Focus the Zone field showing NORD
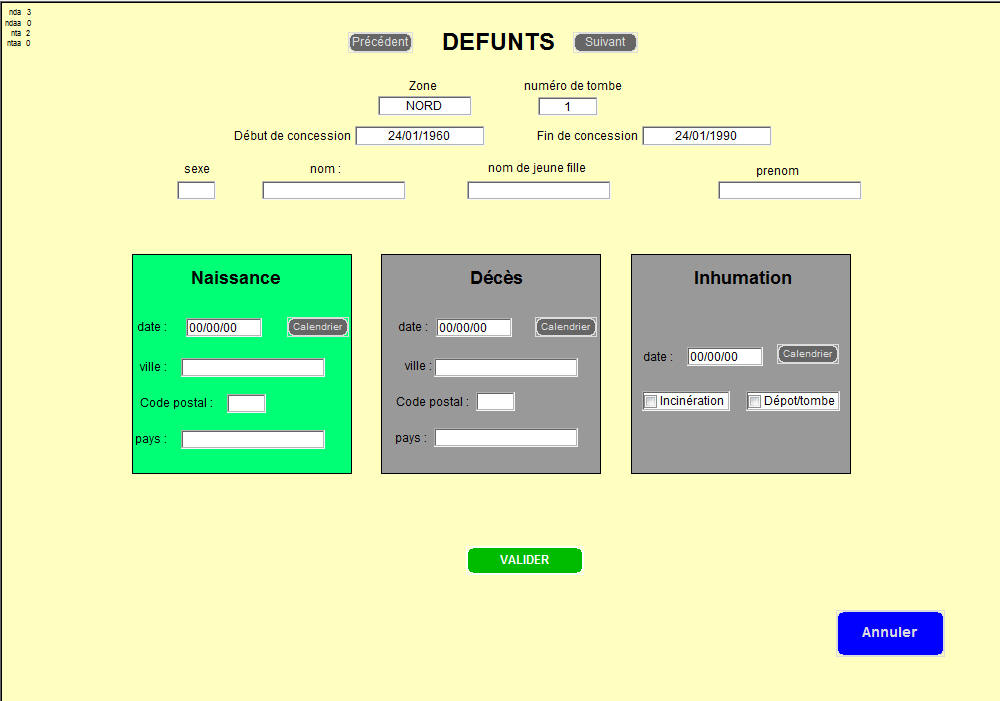 (x=424, y=106)
